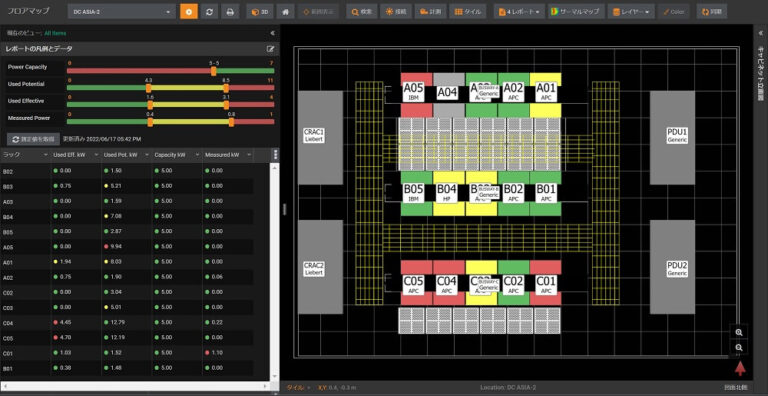Toggle the タイル tiles button in toolbar

(467, 11)
